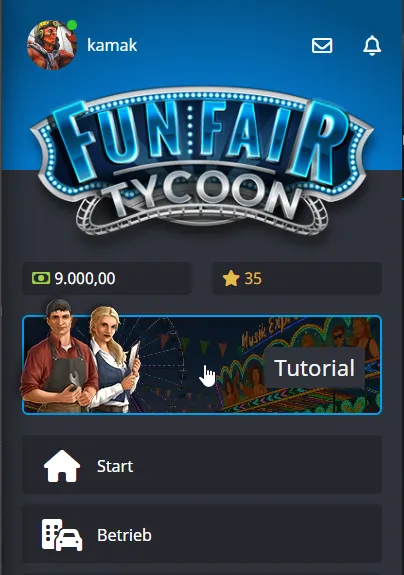Open the mail inbox envelope icon
The width and height of the screenshot is (404, 575).
[x=322, y=46]
